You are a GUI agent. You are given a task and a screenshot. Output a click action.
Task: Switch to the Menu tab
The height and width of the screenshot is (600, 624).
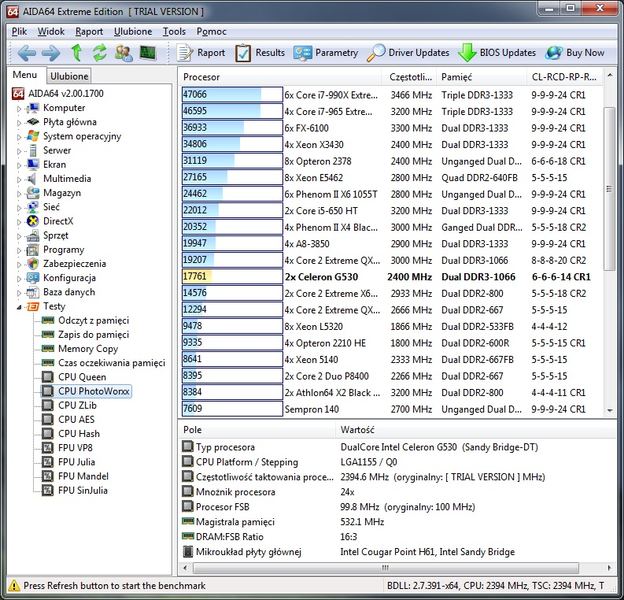click(x=25, y=75)
